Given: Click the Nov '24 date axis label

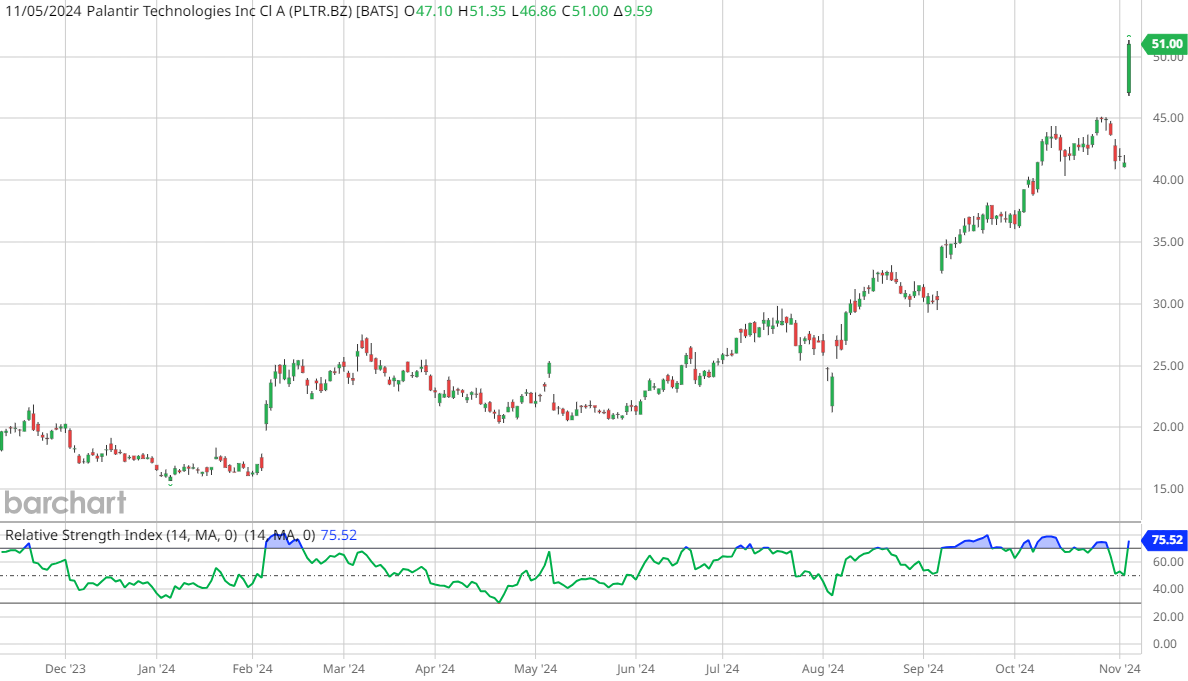Looking at the screenshot, I should tap(1120, 669).
